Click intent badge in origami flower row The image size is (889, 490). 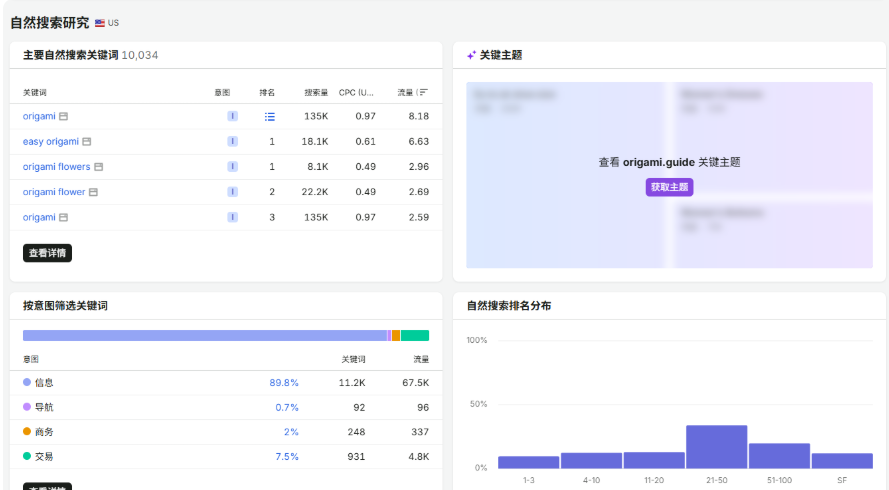click(x=232, y=192)
